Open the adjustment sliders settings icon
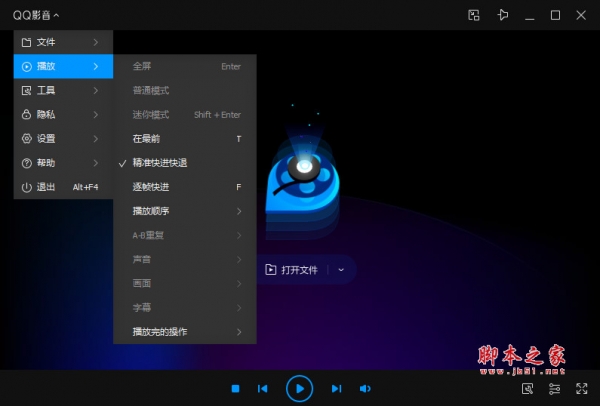 (x=554, y=389)
